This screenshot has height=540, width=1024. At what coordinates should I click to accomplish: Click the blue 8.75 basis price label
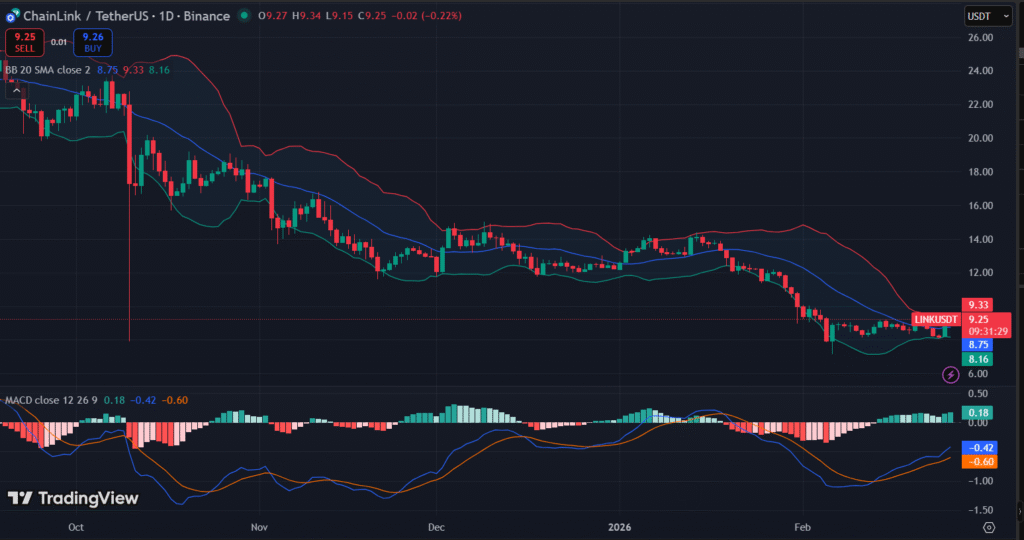pos(976,344)
